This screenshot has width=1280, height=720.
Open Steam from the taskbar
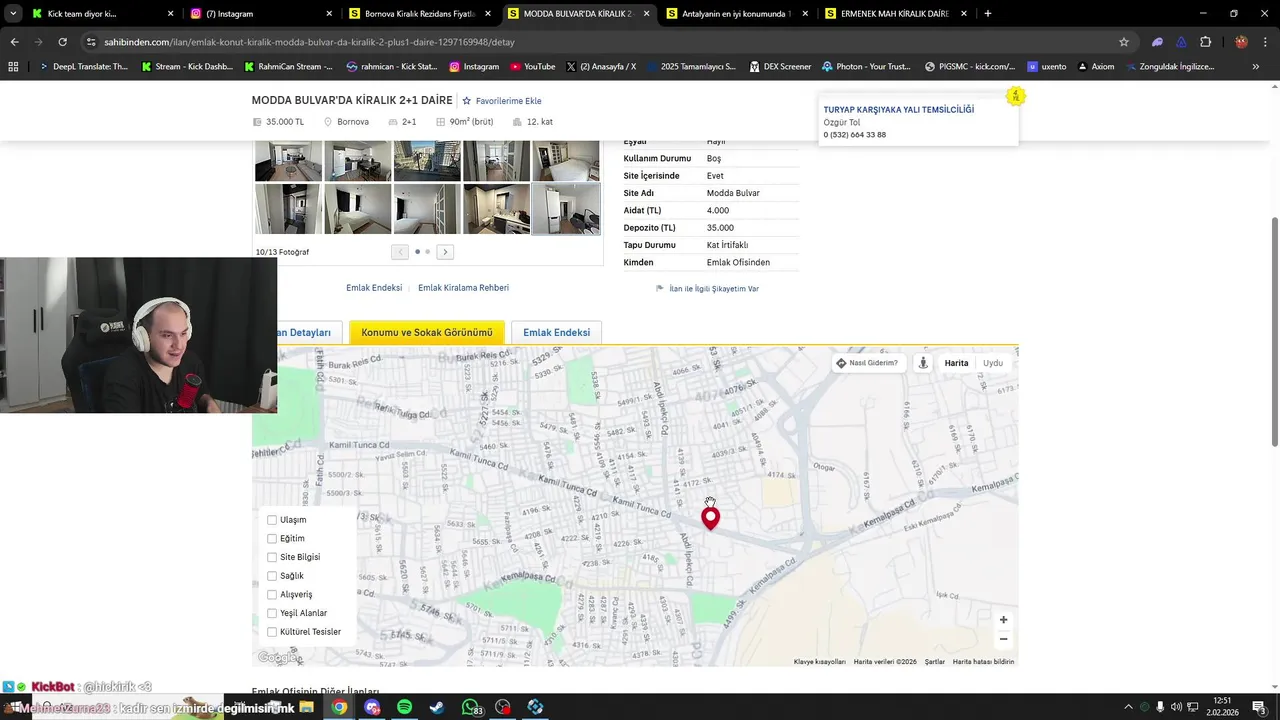(x=437, y=707)
